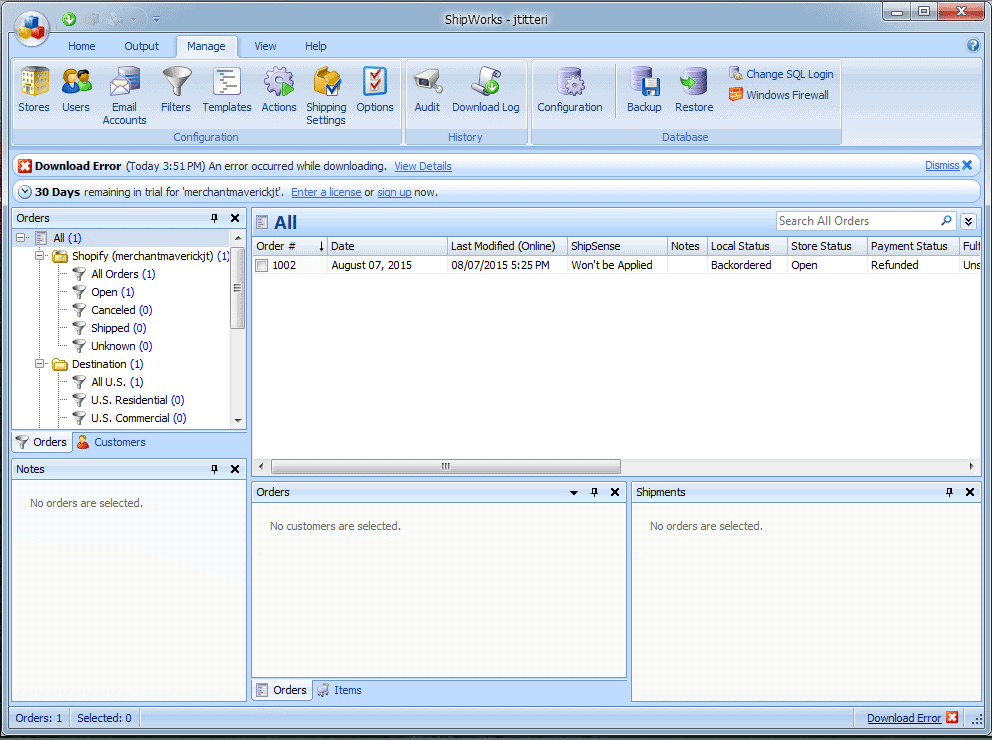Select the Shipped orders filter
The width and height of the screenshot is (992, 740).
pos(118,328)
